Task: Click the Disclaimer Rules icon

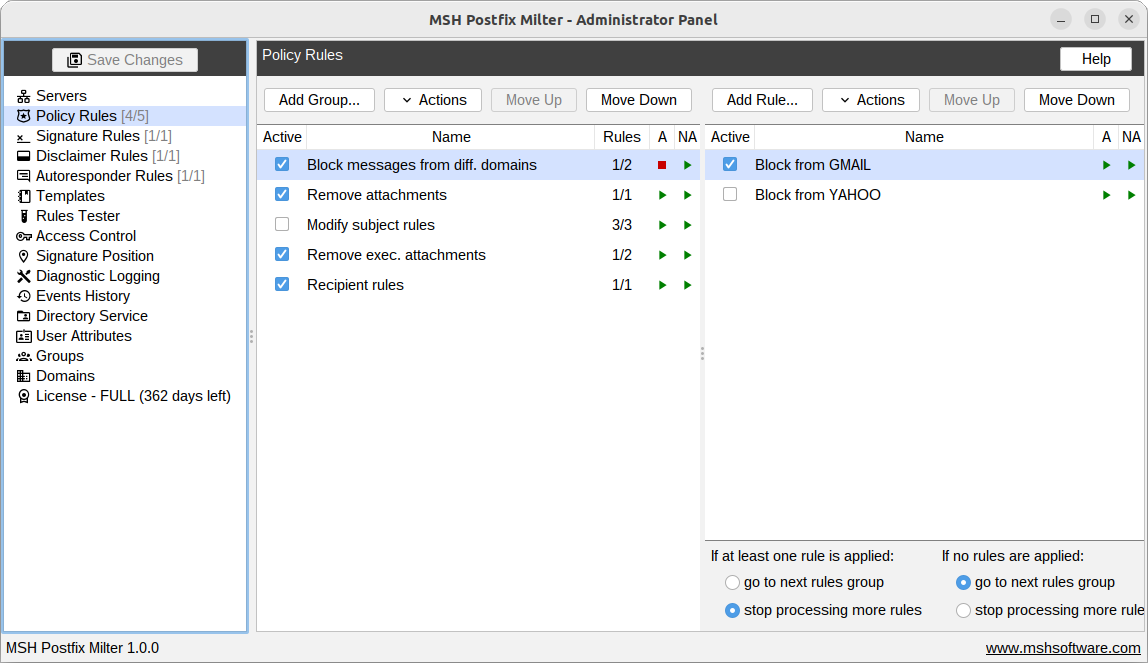Action: point(23,156)
